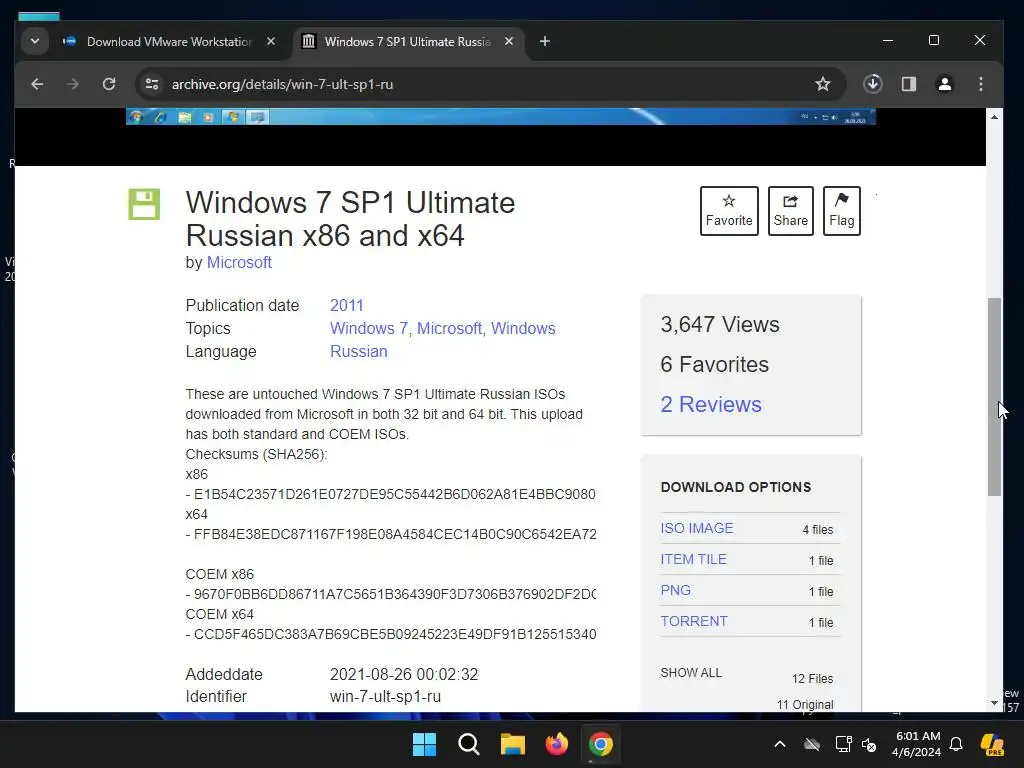Viewport: 1024px width, 768px height.
Task: Click the Identifier value win-7-ult-sp1-ru
Action: (x=385, y=697)
